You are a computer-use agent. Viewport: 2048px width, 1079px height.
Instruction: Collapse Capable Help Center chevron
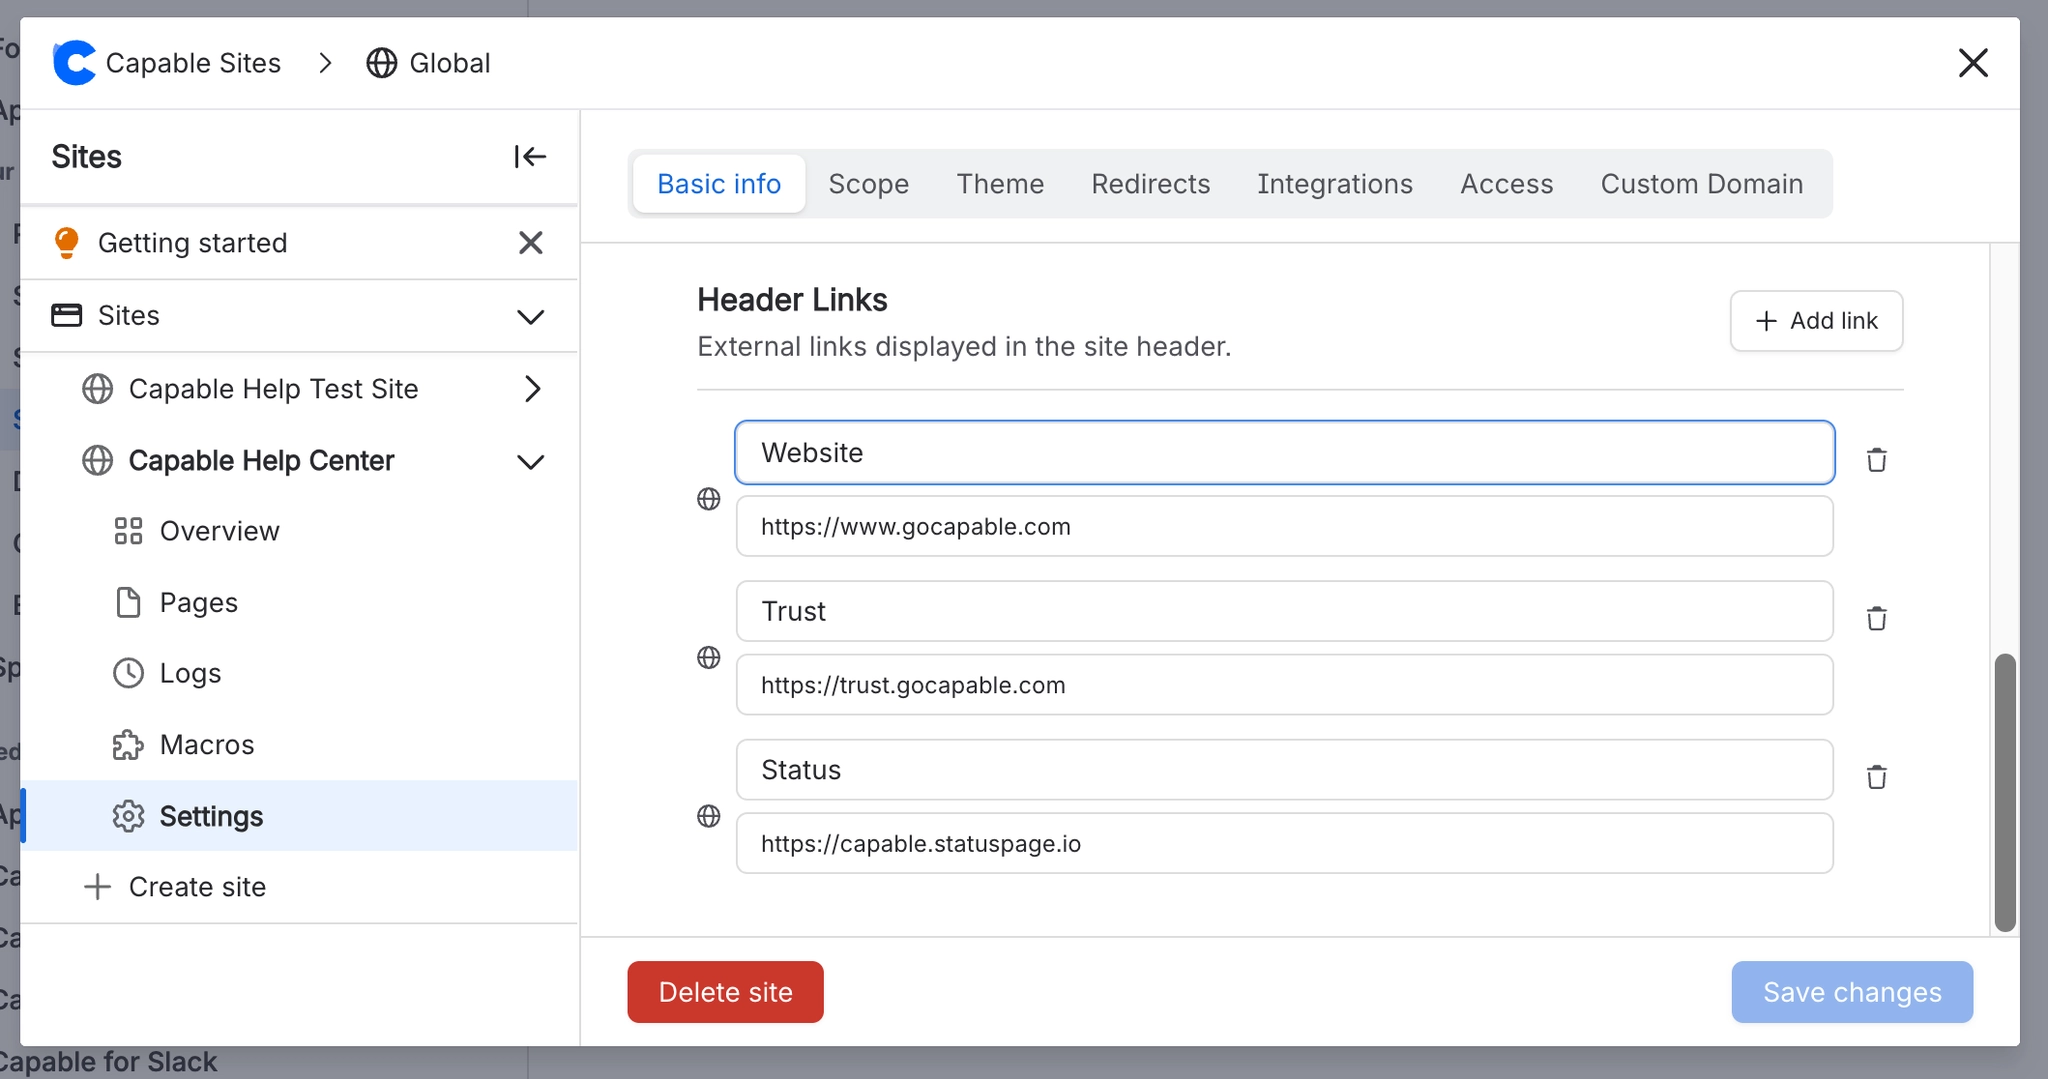pyautogui.click(x=530, y=462)
